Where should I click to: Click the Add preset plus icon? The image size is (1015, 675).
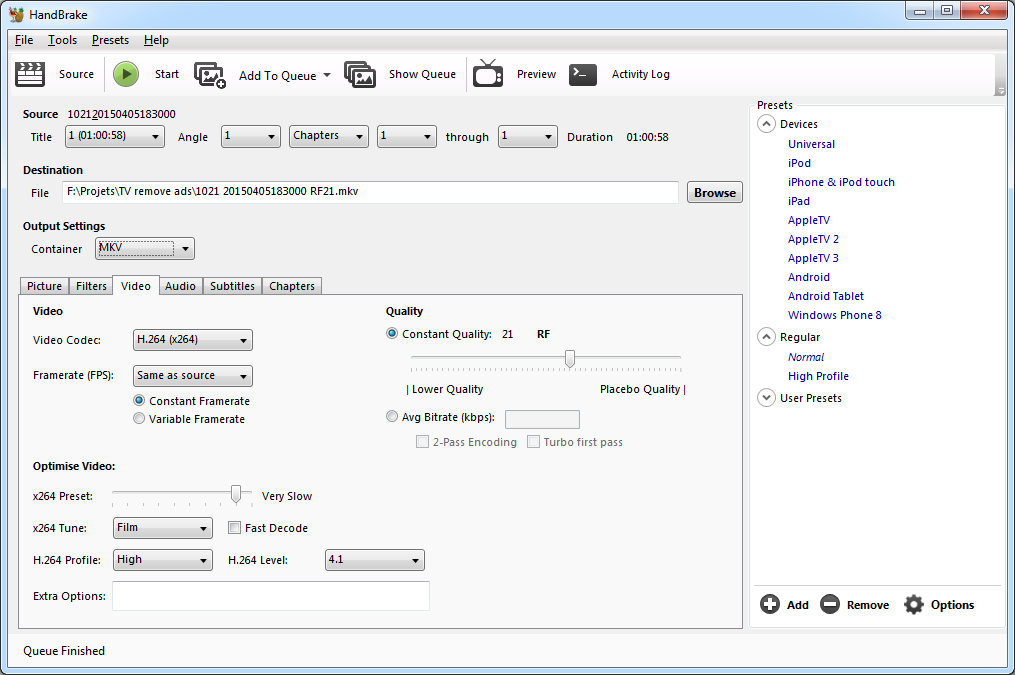(770, 605)
